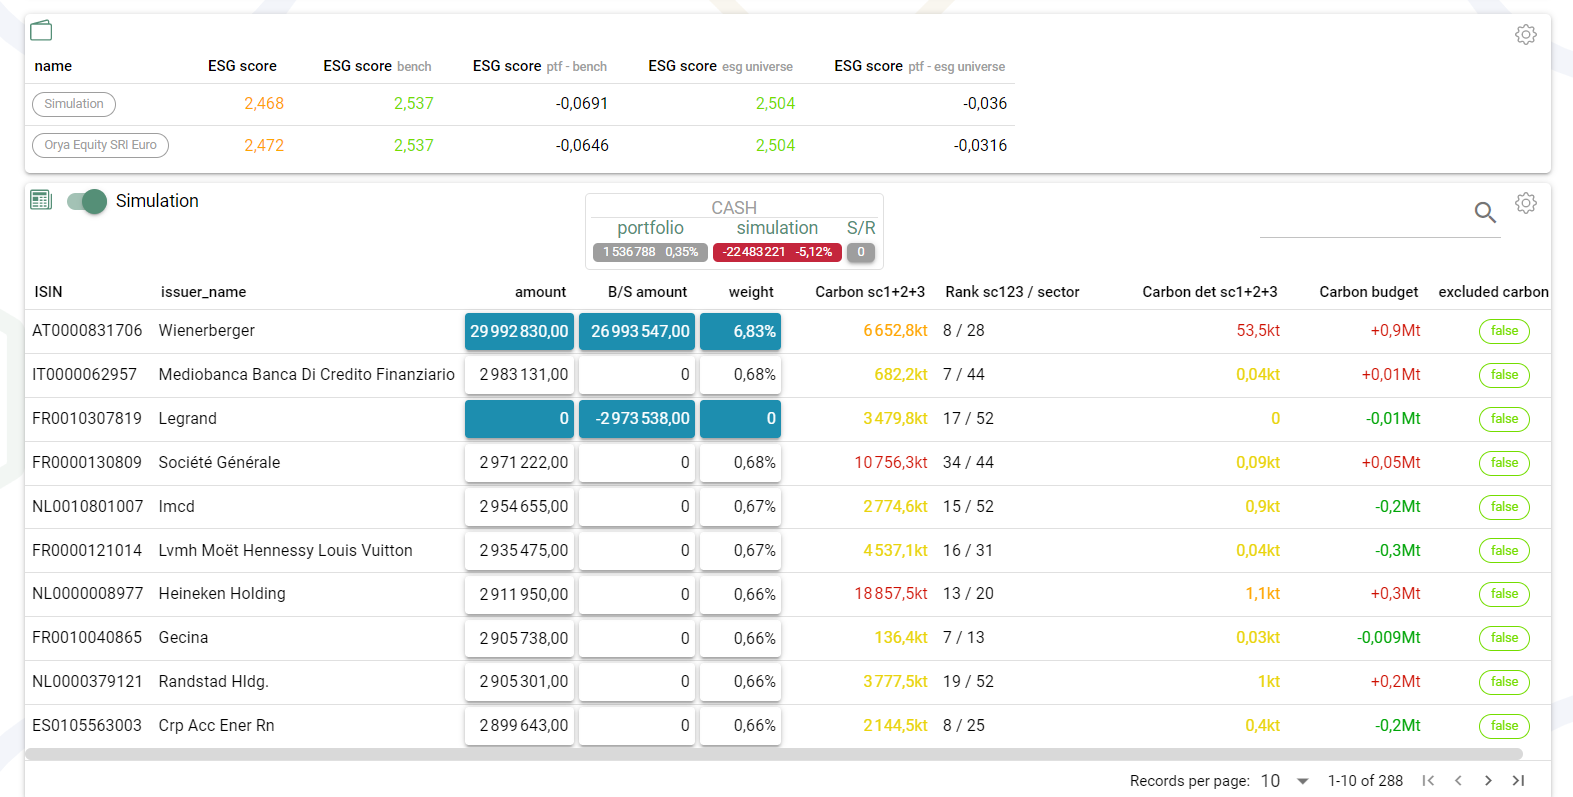Edit Wienerberger amount field 29 992 830,00

coord(519,332)
